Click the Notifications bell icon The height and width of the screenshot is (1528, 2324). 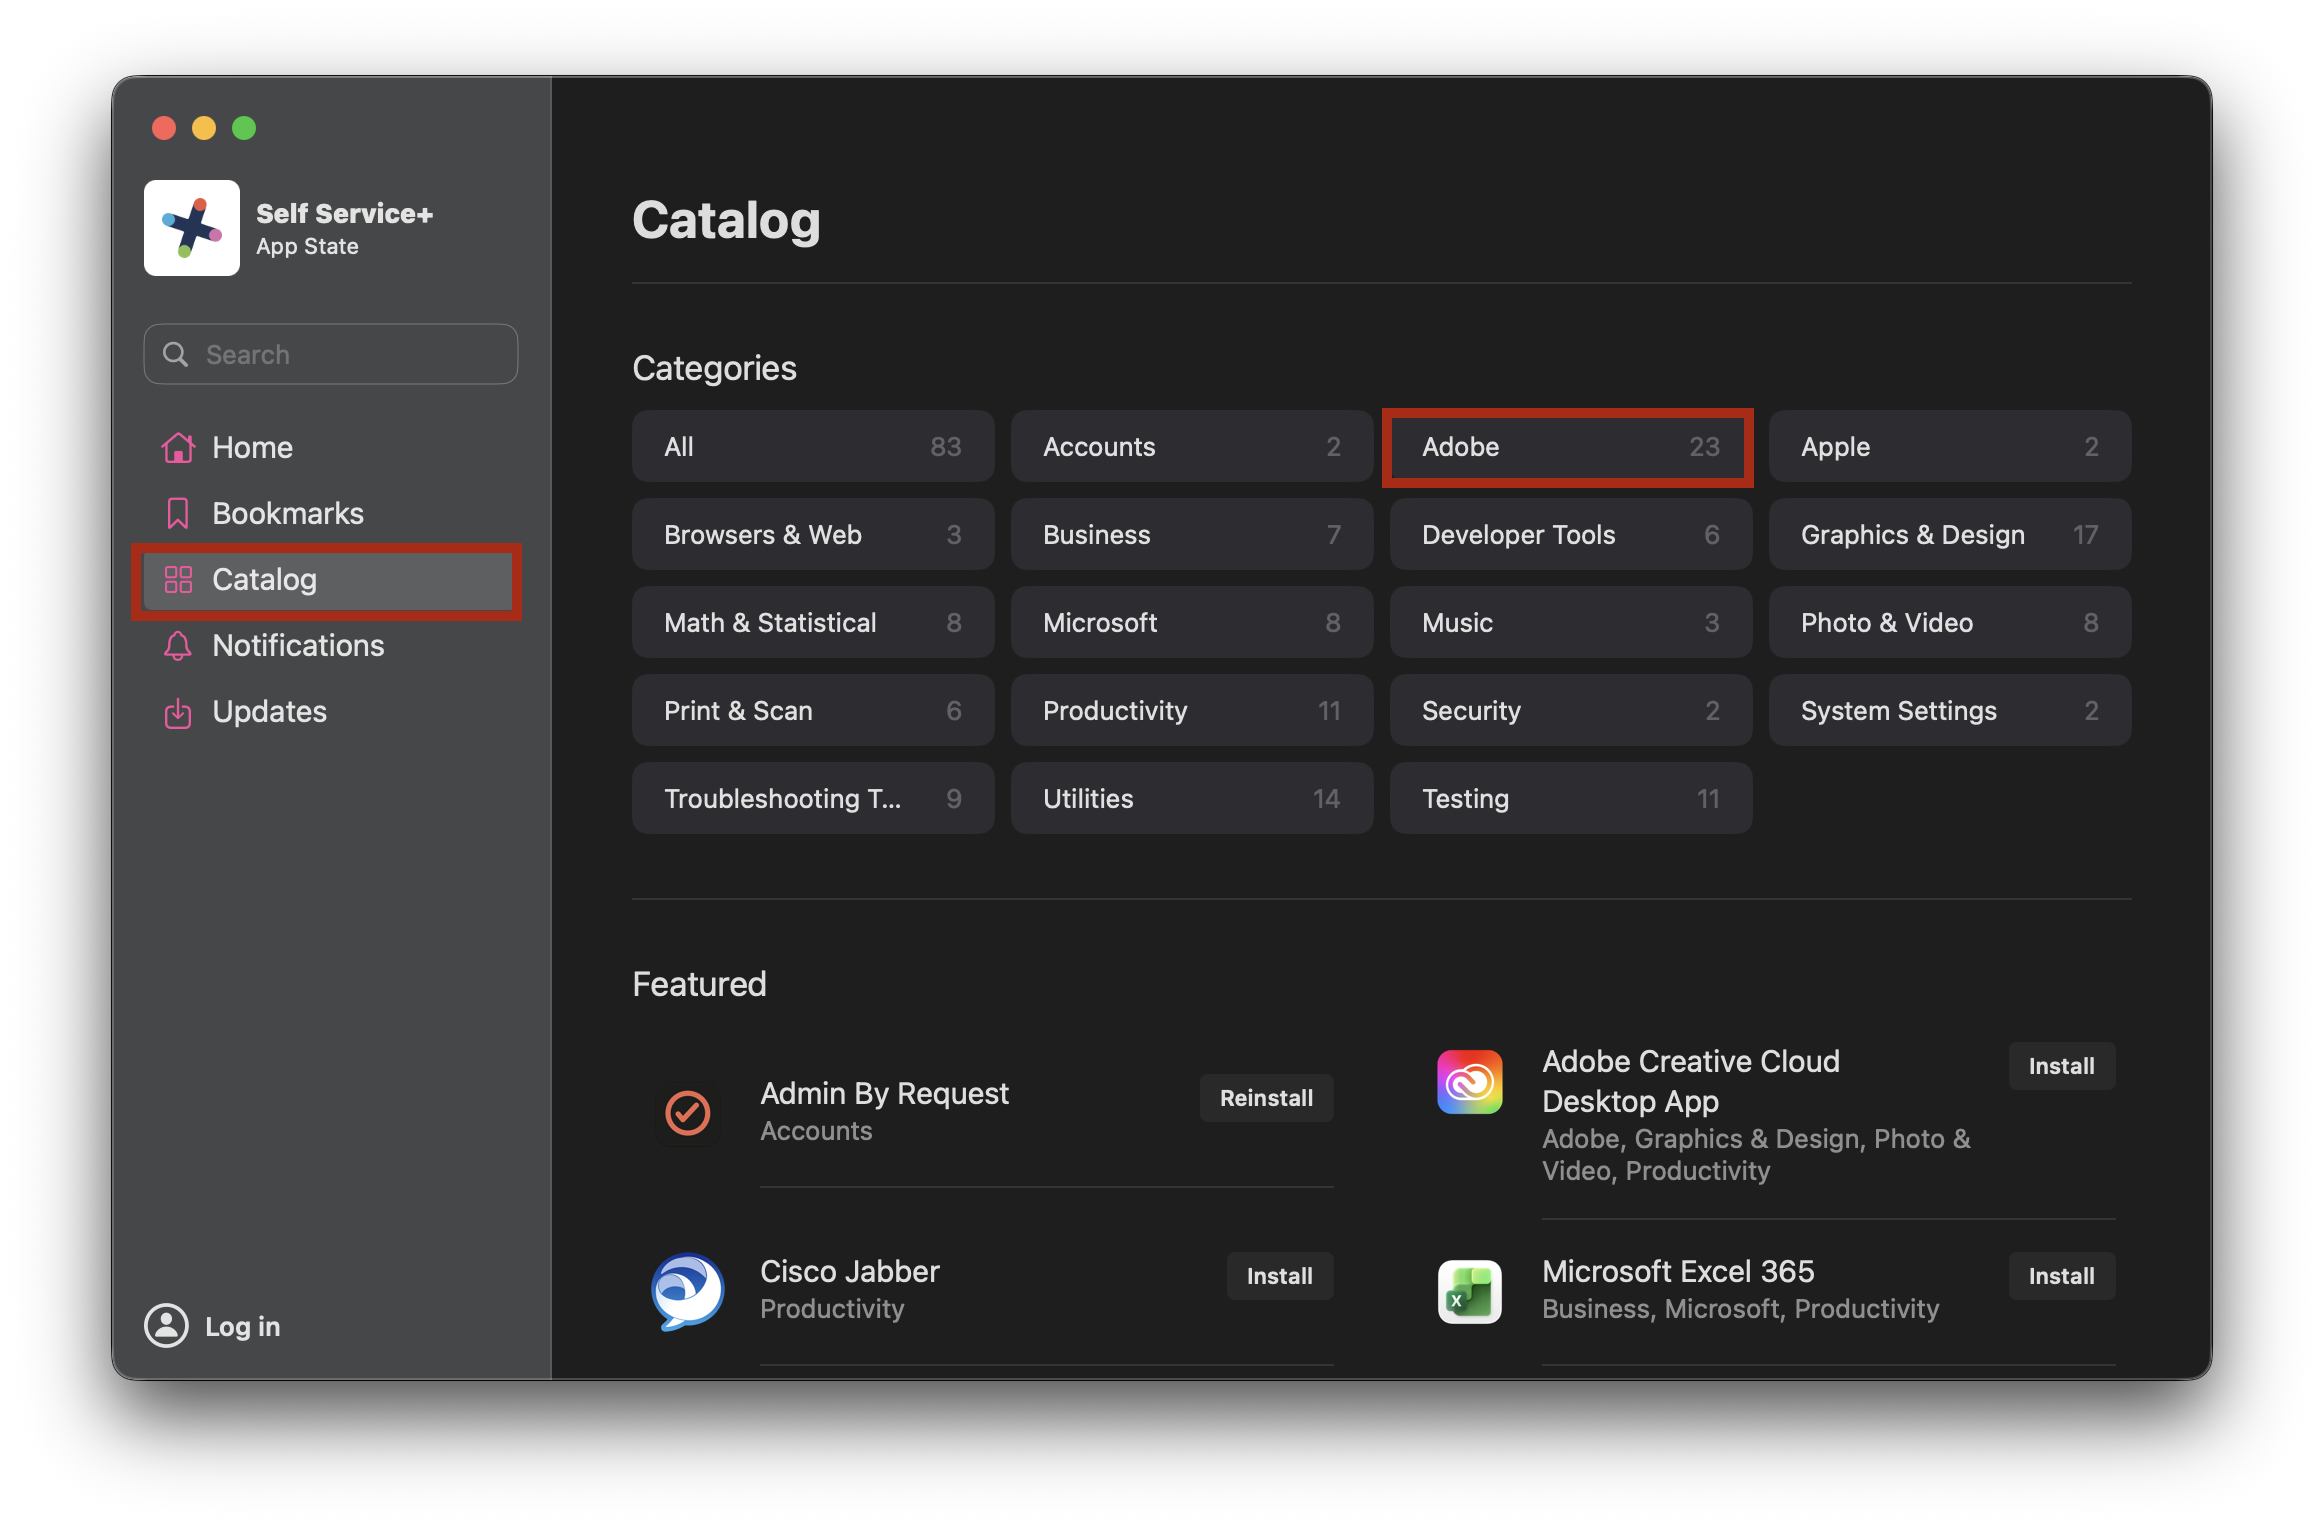click(178, 646)
